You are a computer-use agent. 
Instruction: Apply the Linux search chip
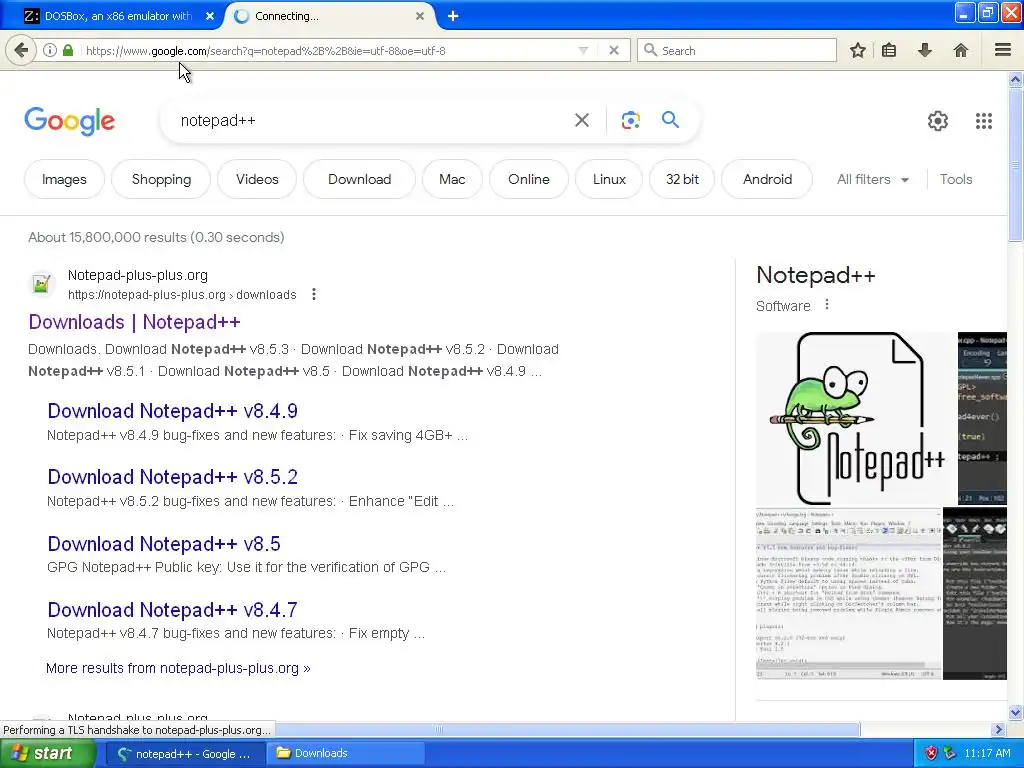[x=609, y=179]
